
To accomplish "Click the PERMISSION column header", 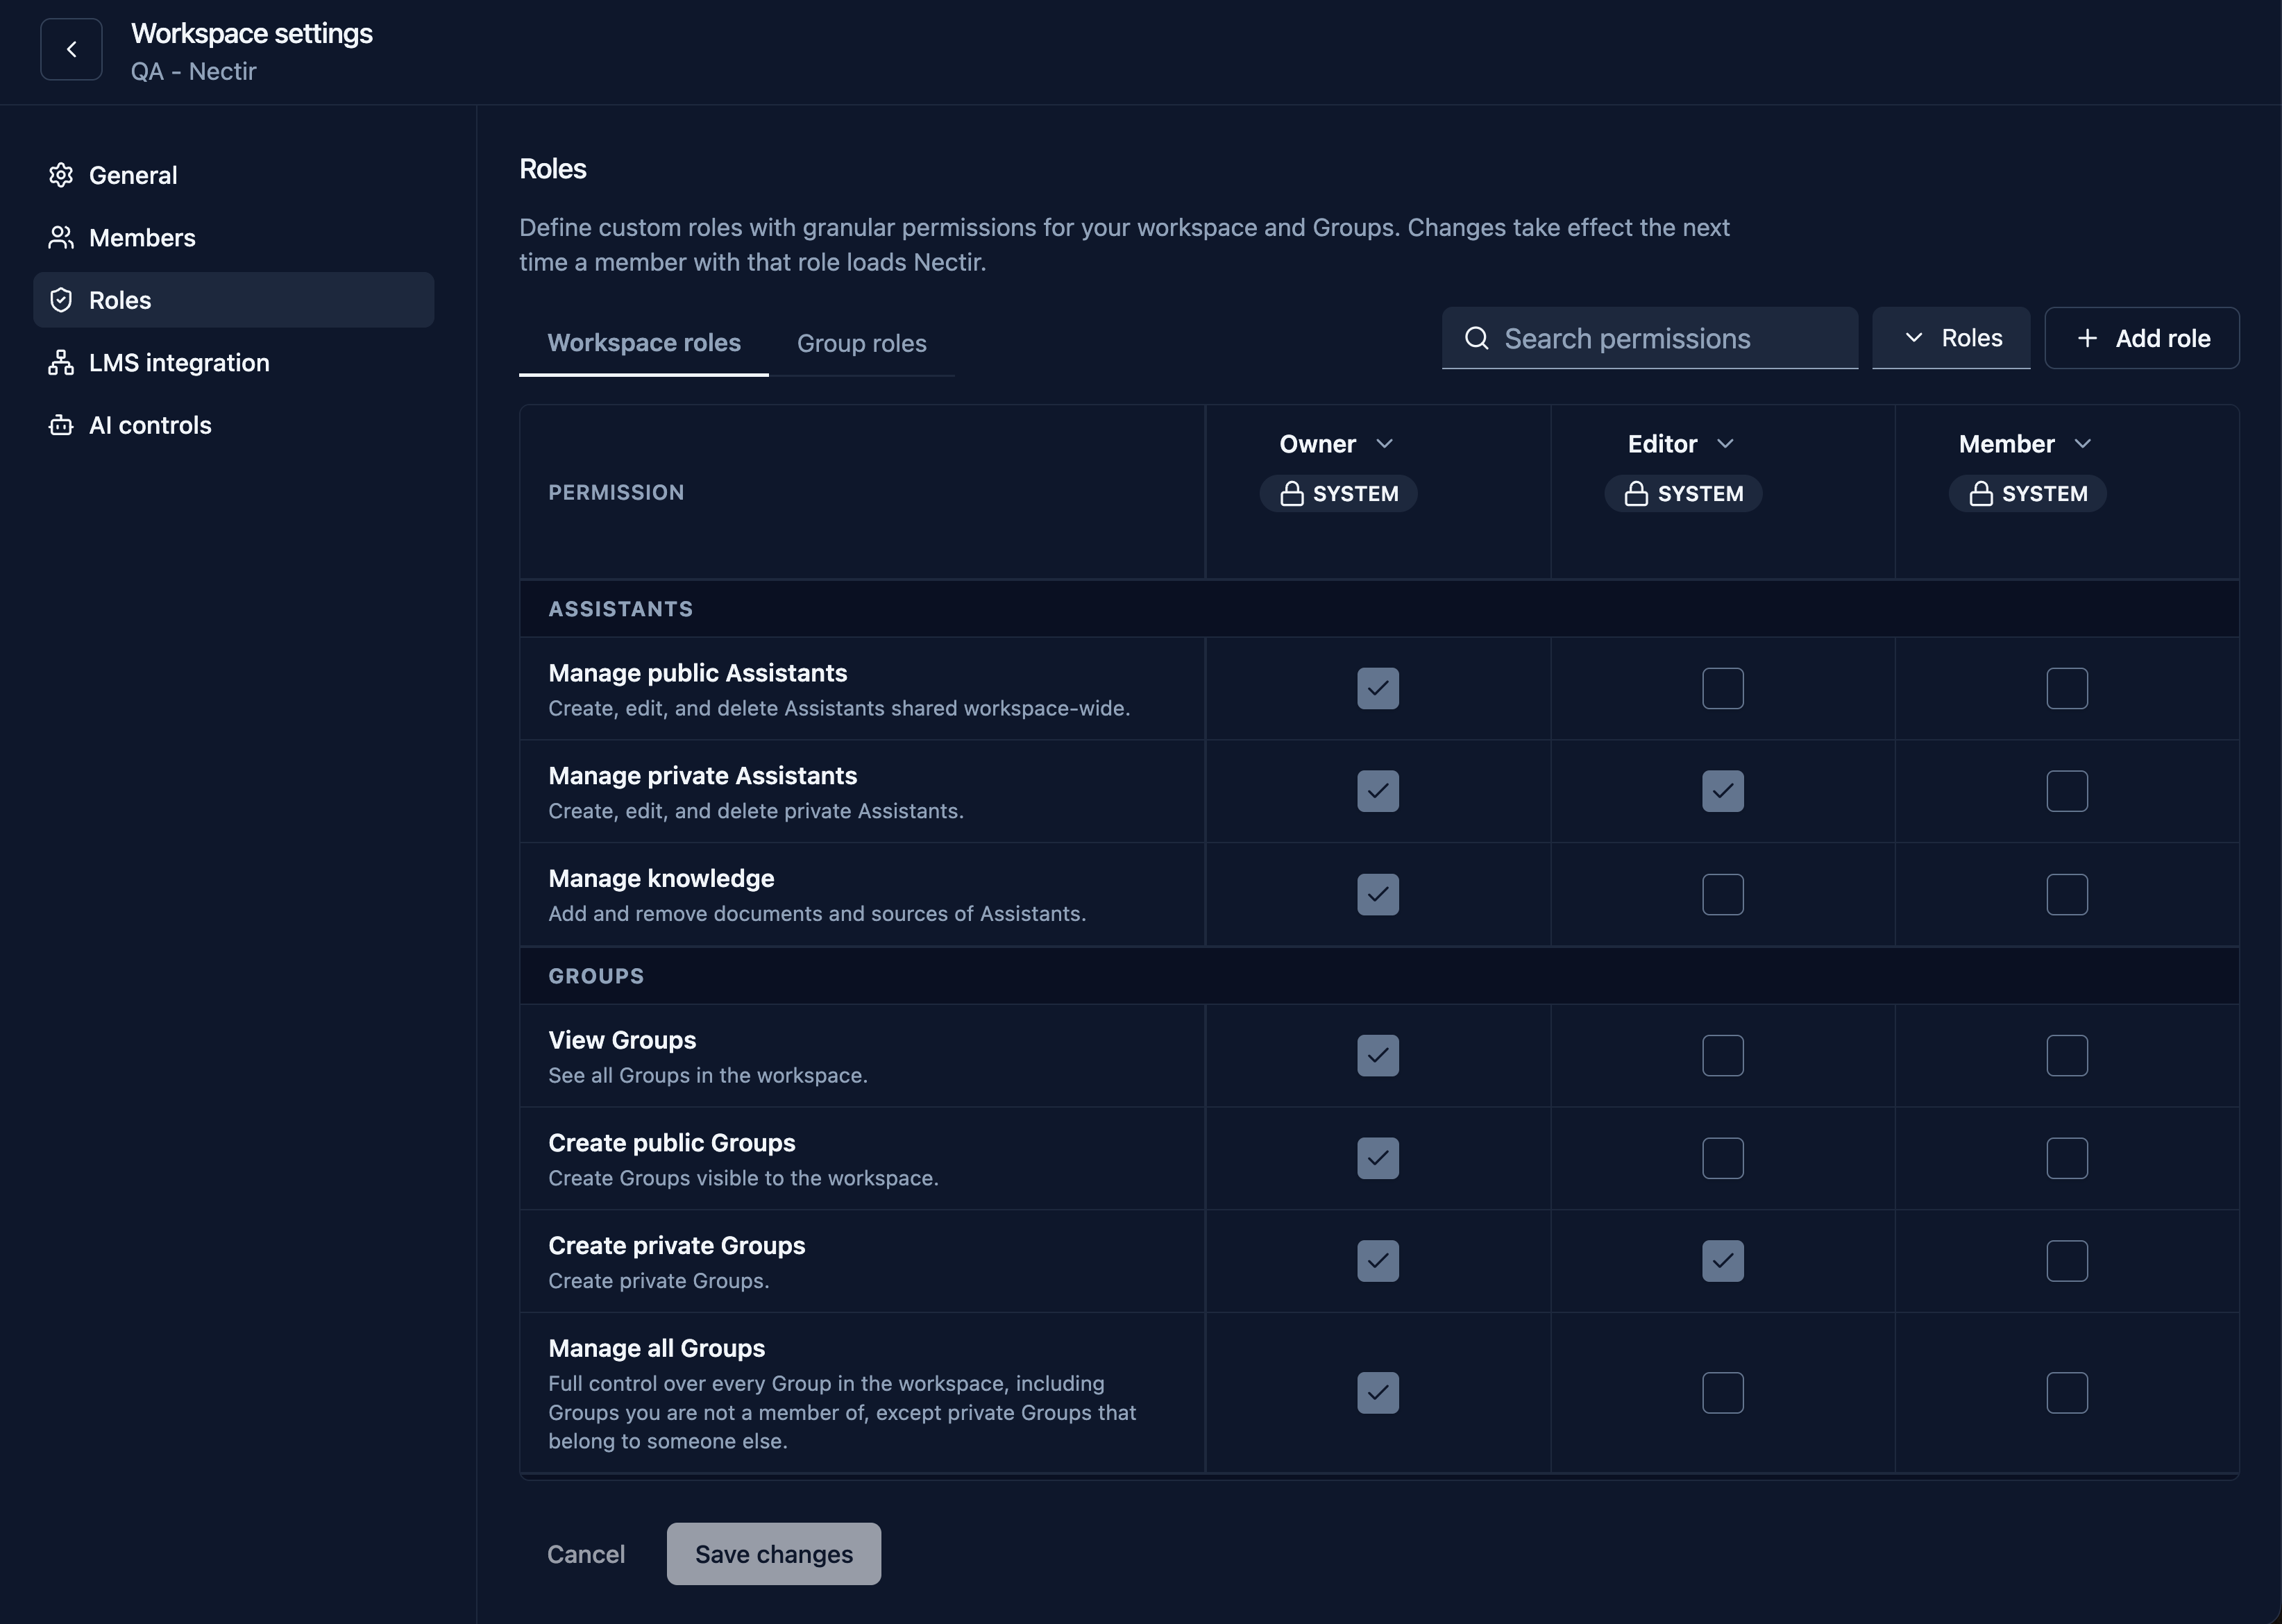I will point(616,492).
